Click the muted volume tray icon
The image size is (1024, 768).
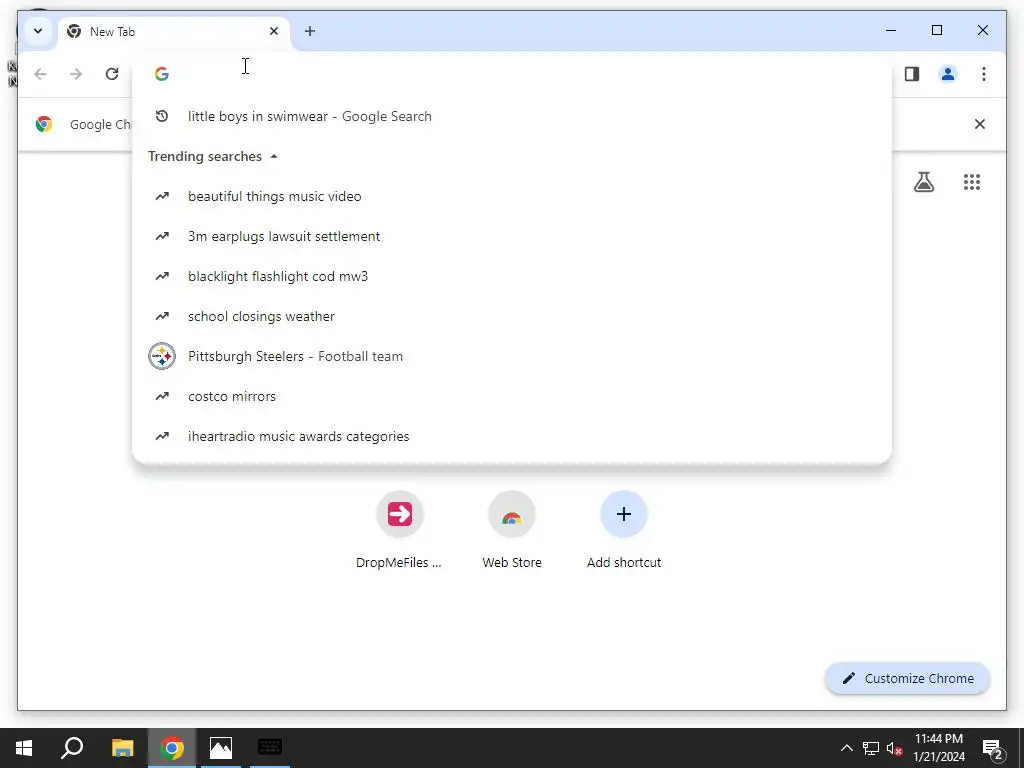(895, 749)
